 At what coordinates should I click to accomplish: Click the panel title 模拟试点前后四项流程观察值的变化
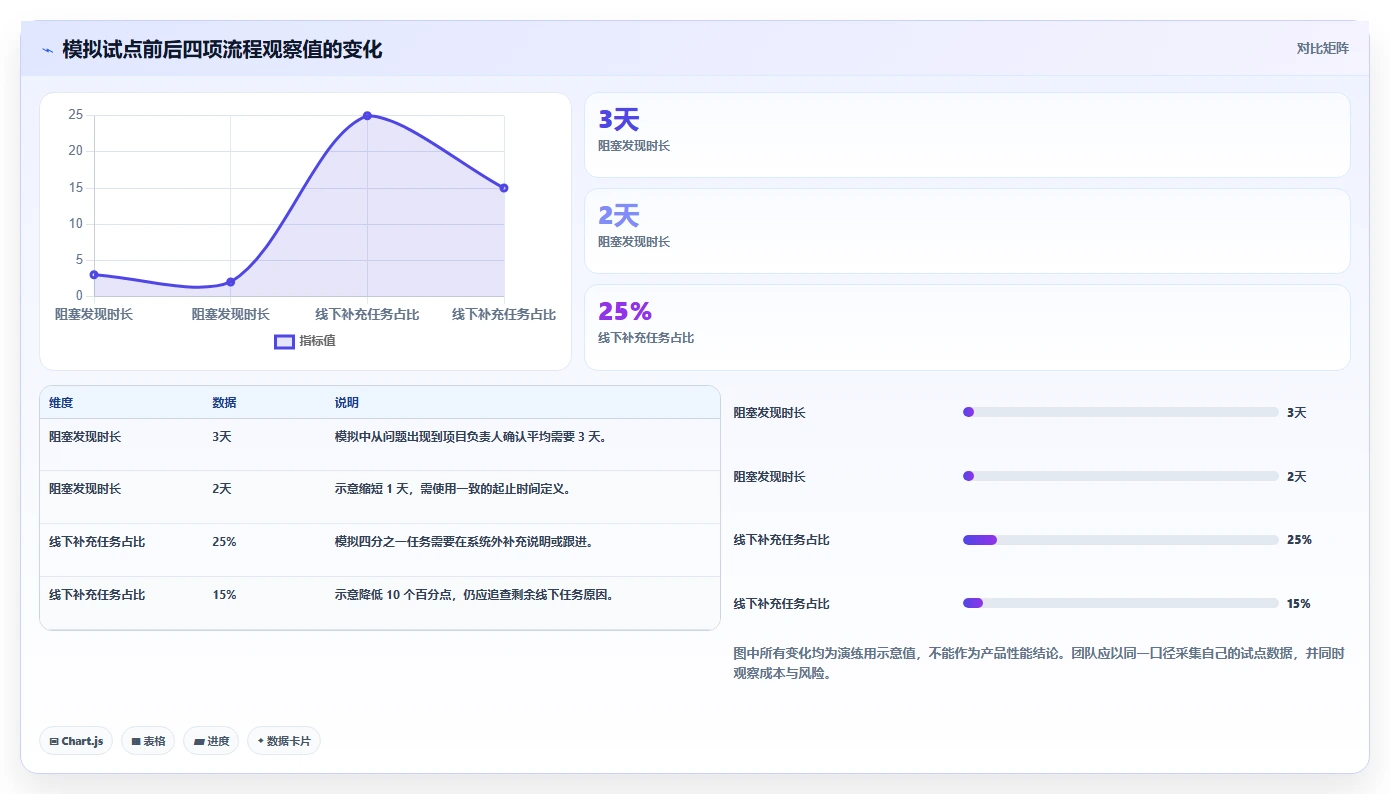click(222, 49)
